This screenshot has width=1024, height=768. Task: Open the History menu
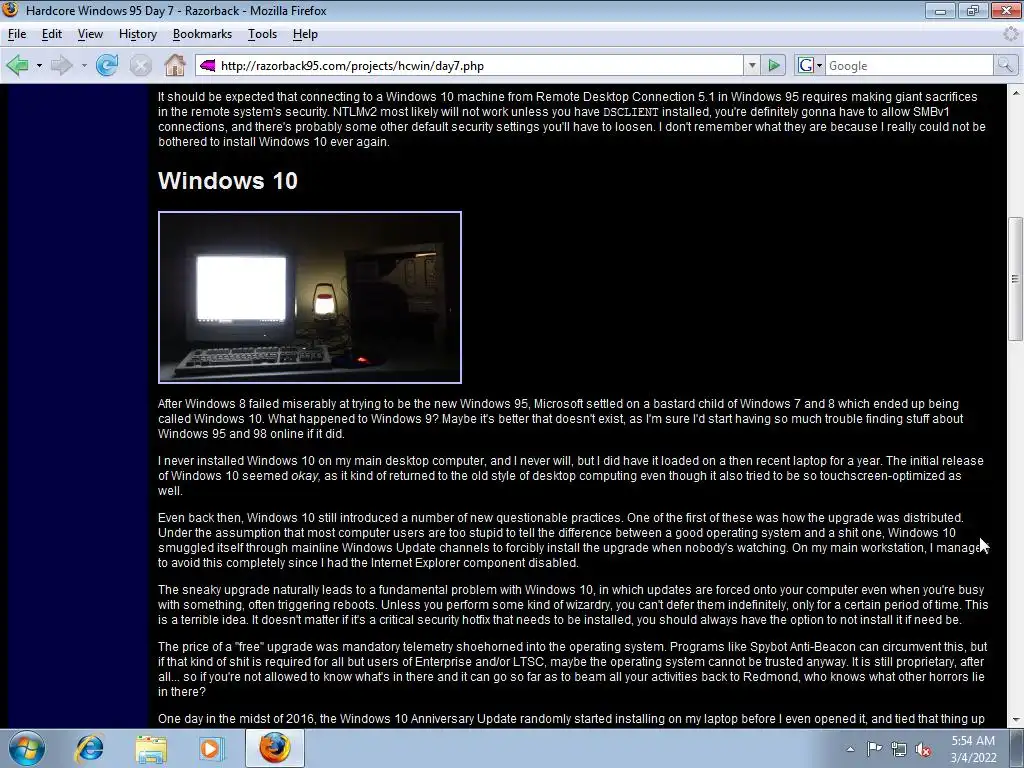coord(138,34)
